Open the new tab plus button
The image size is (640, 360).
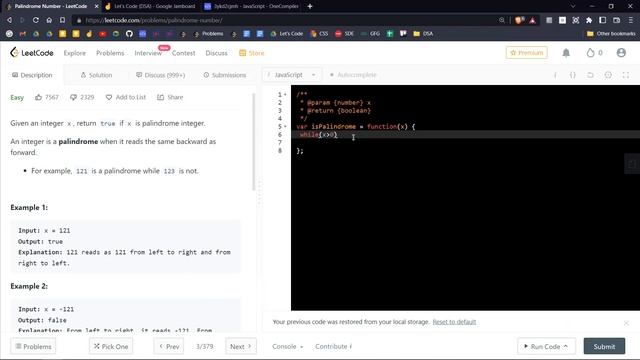pos(310,6)
